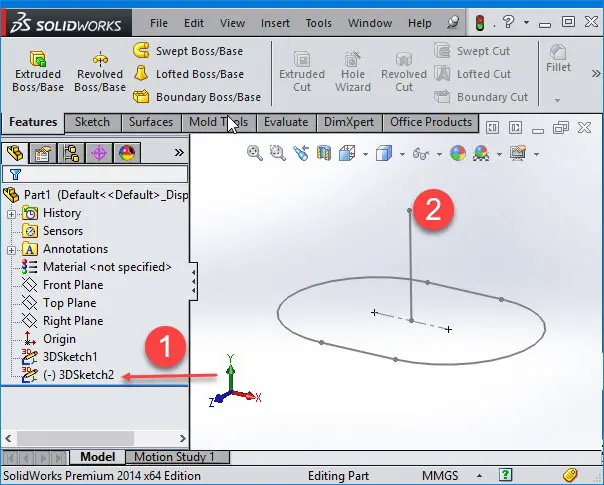Click the Zoom to Fit icon
Viewport: 604px width, 485px height.
pyautogui.click(x=255, y=153)
